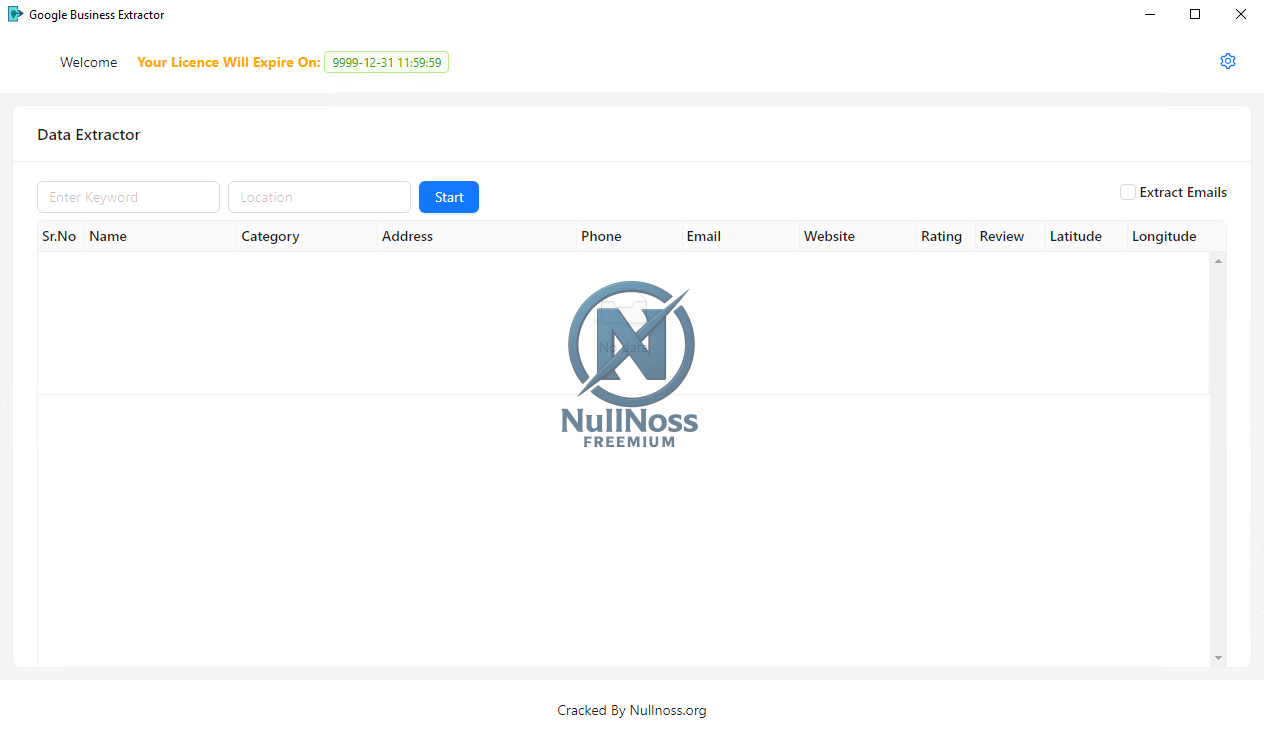Select the Welcome tab

(88, 62)
